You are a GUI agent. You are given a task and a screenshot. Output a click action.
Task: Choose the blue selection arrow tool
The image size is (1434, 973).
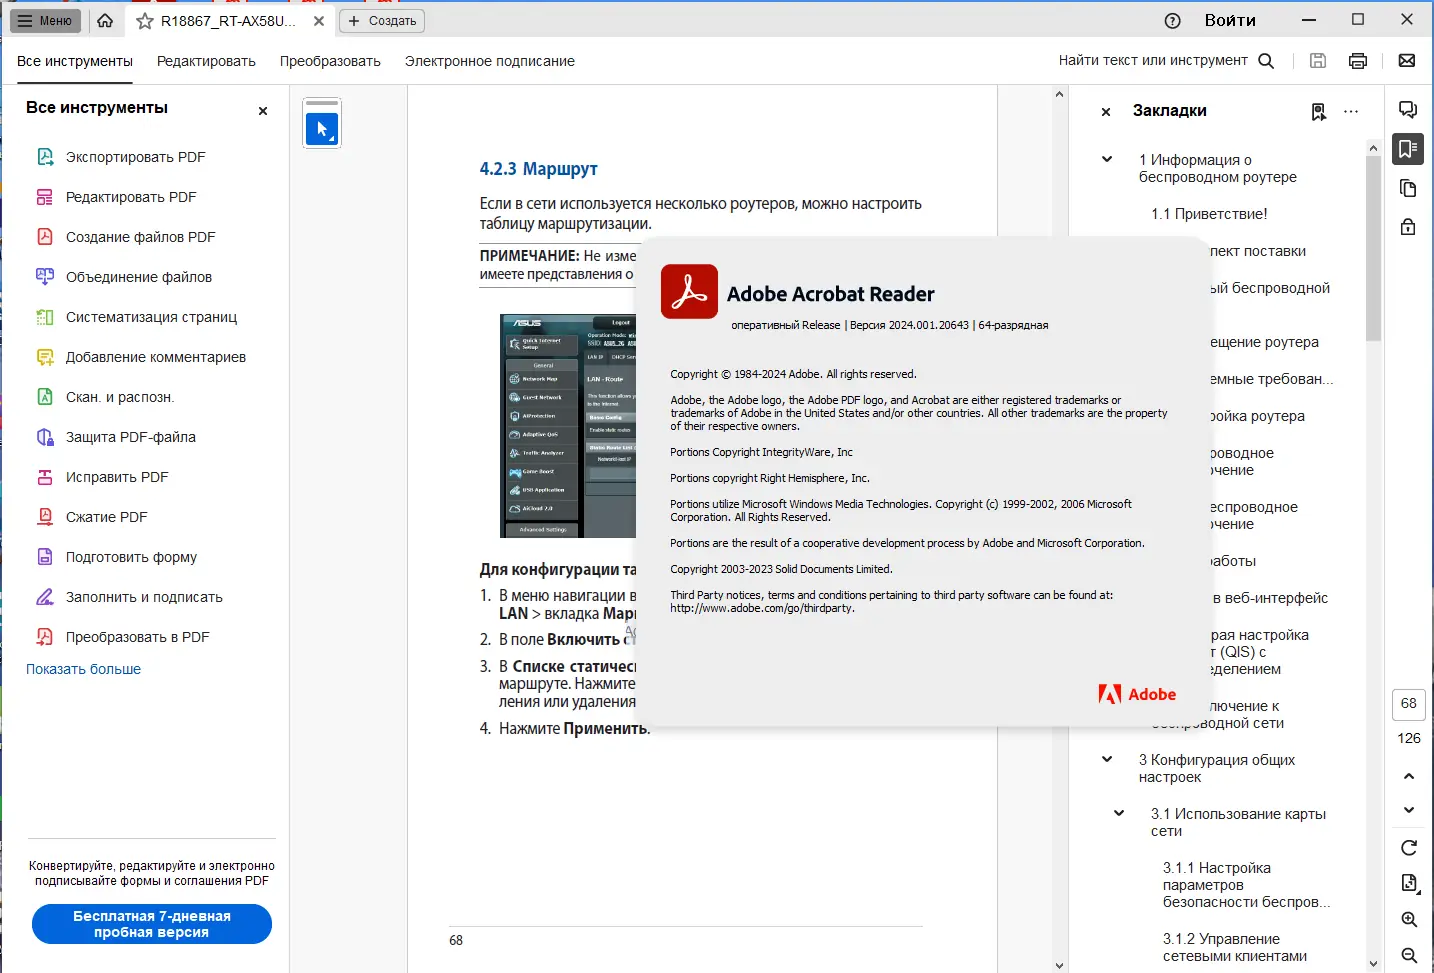(x=322, y=129)
